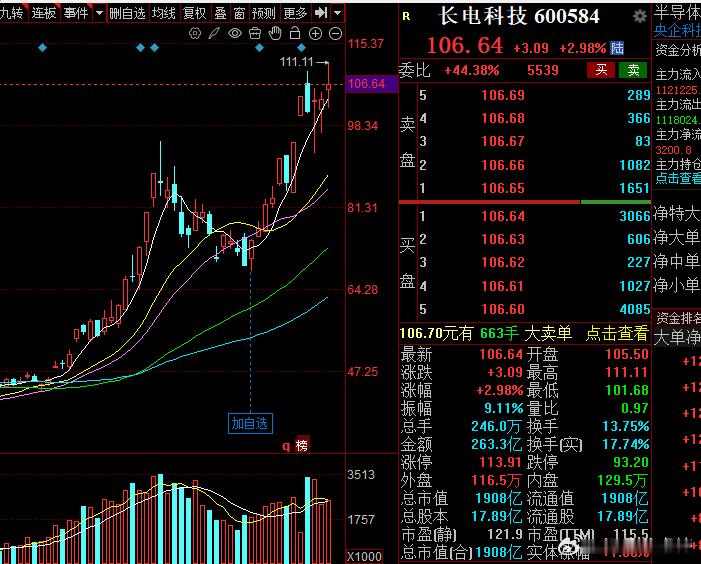This screenshot has height=564, width=701.
Task: Click buy level 5 price 106.60
Action: point(503,309)
